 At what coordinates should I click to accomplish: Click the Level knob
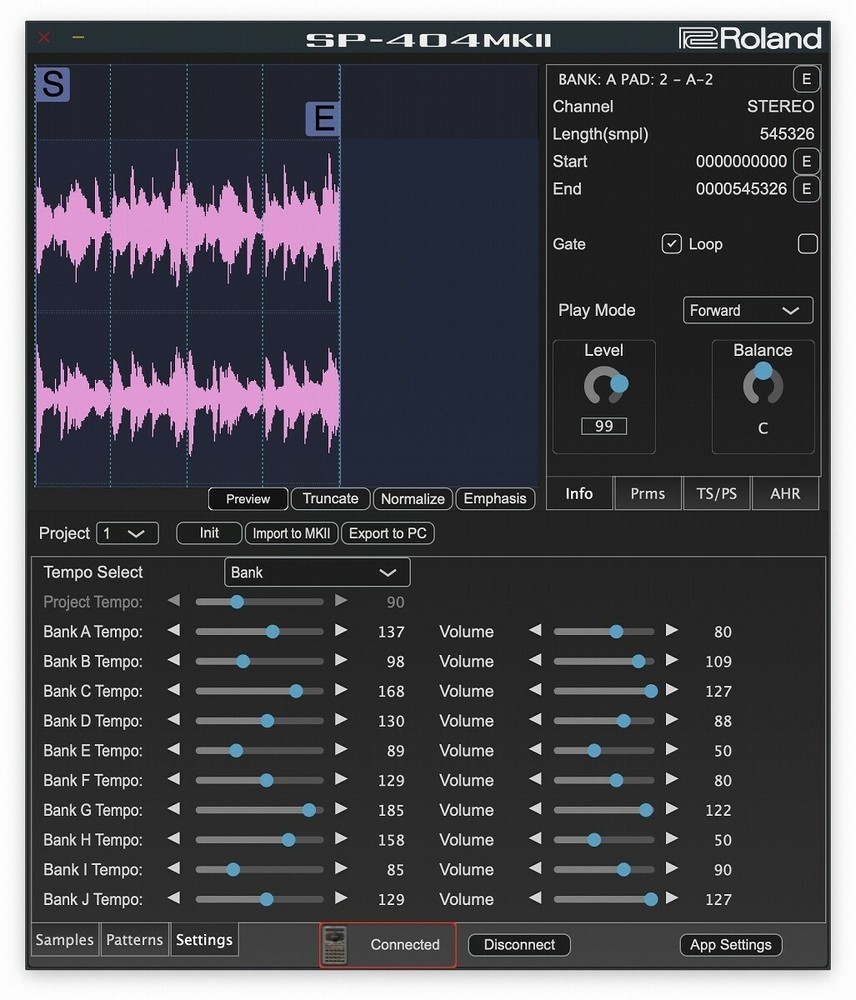coord(603,386)
